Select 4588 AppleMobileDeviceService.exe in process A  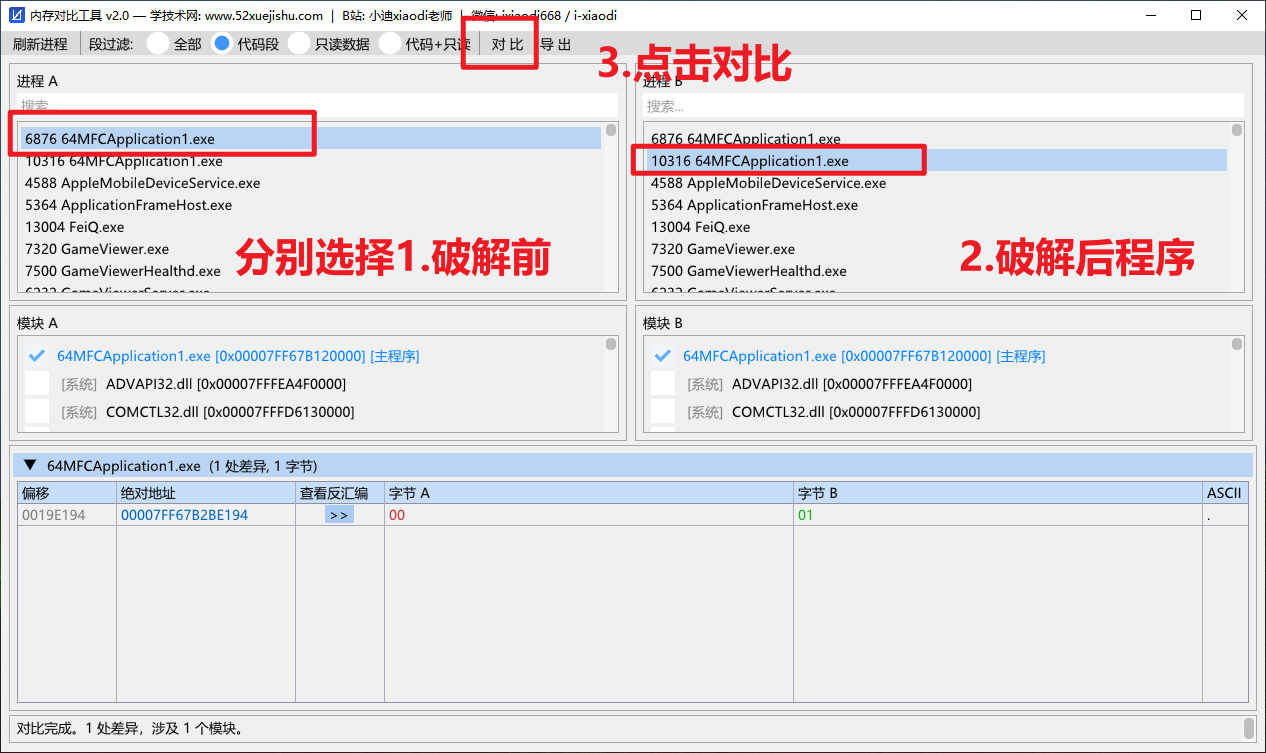click(x=310, y=183)
